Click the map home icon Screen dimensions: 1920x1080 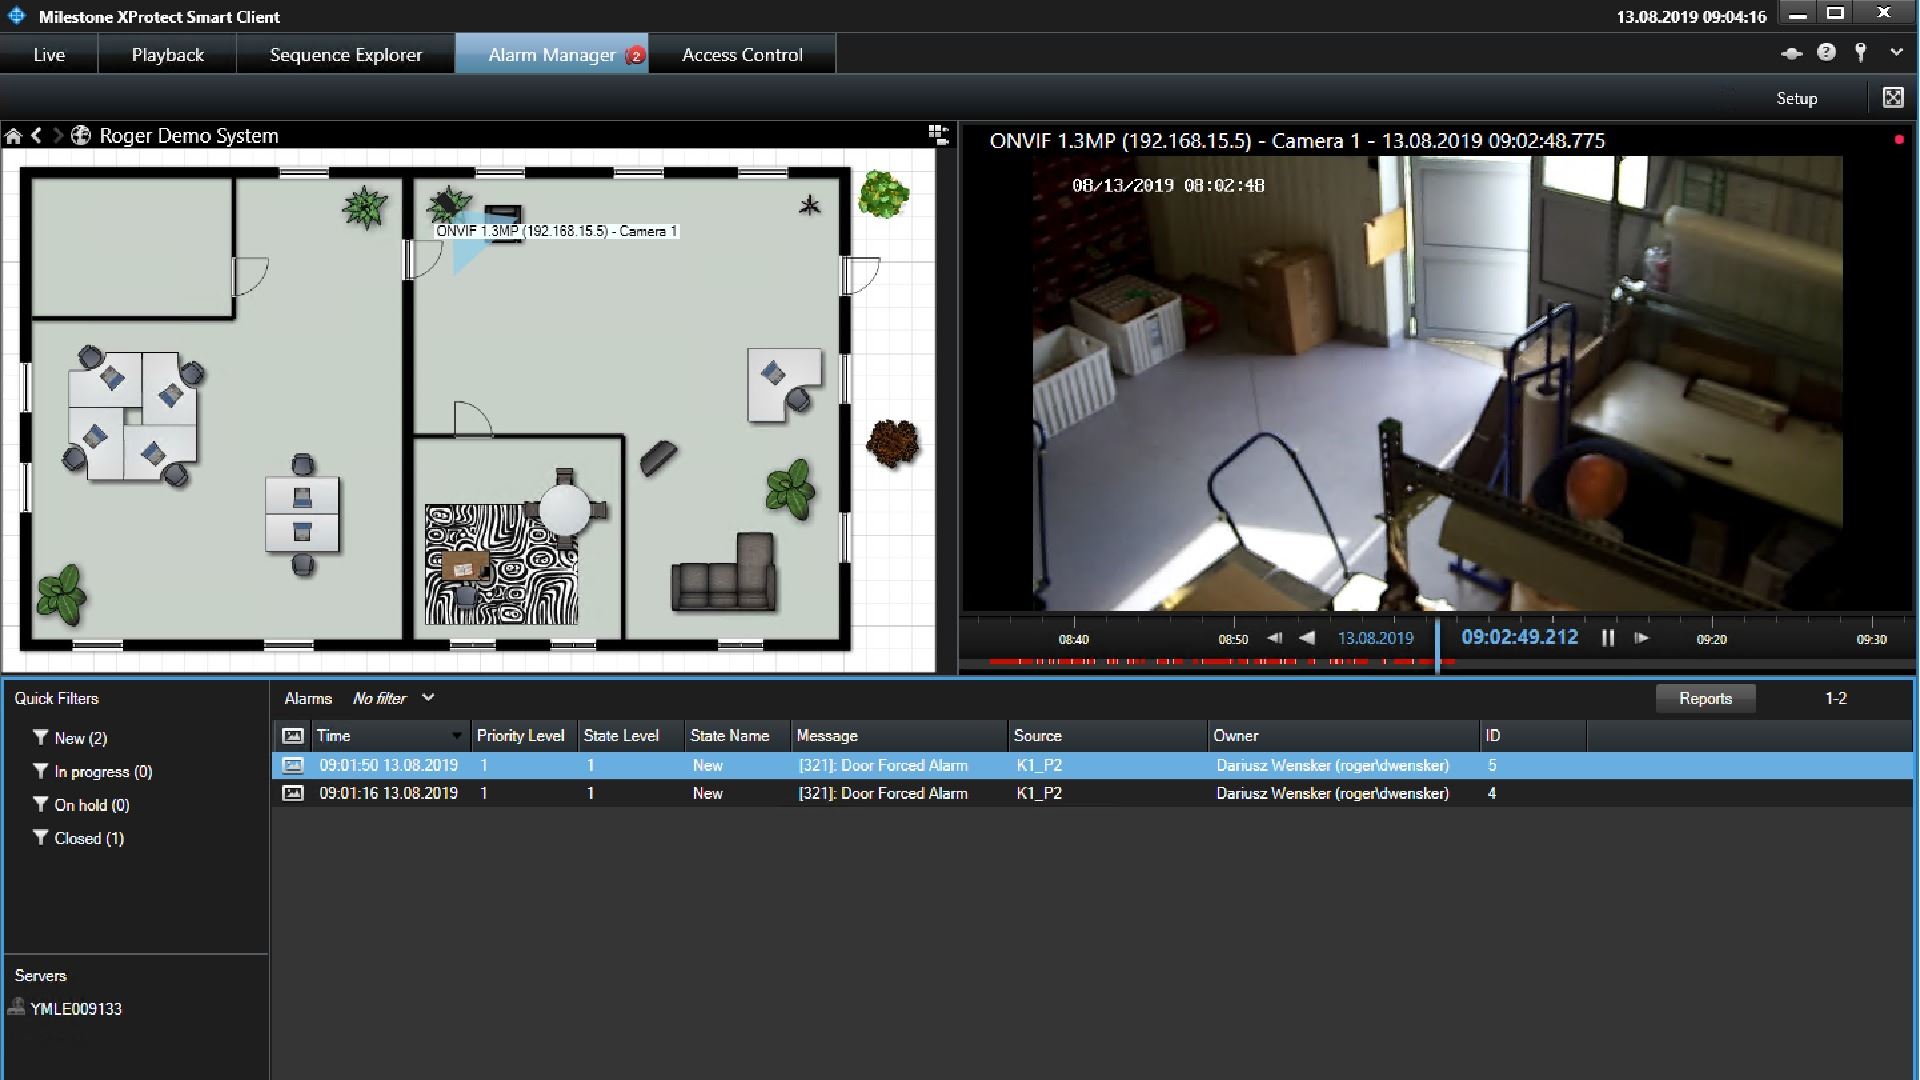[x=13, y=136]
